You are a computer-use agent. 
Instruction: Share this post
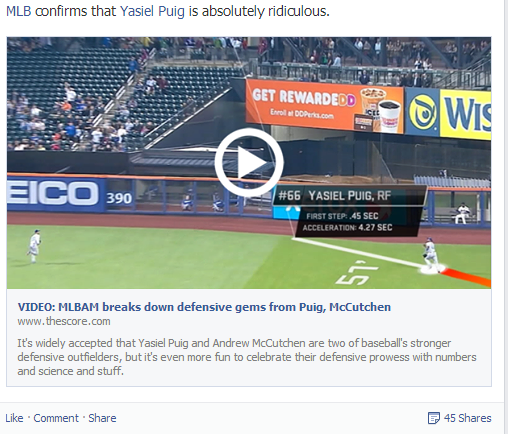click(102, 418)
